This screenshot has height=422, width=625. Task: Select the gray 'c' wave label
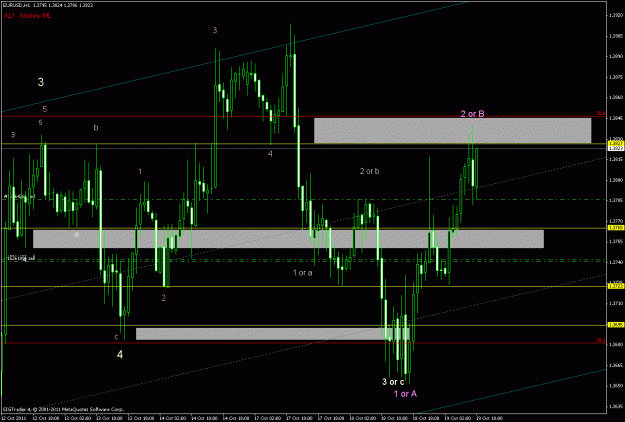point(116,337)
